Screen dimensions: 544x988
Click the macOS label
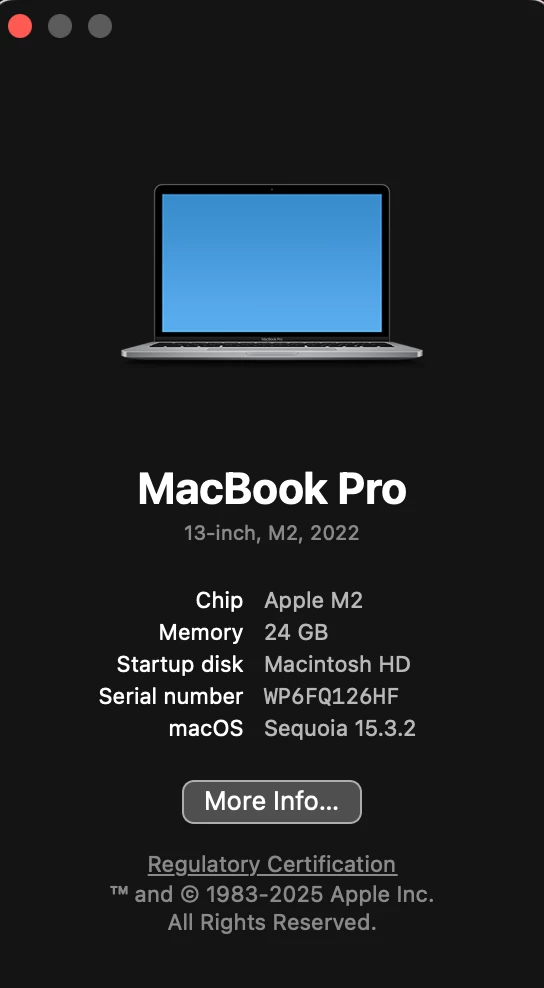coord(206,728)
